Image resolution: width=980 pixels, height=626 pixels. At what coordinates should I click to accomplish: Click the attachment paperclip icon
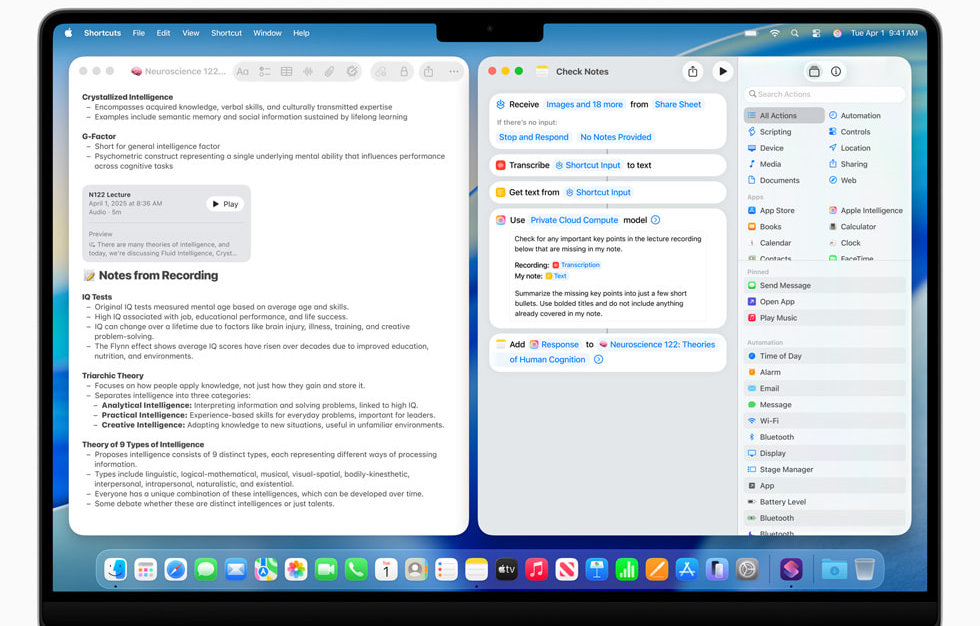329,72
